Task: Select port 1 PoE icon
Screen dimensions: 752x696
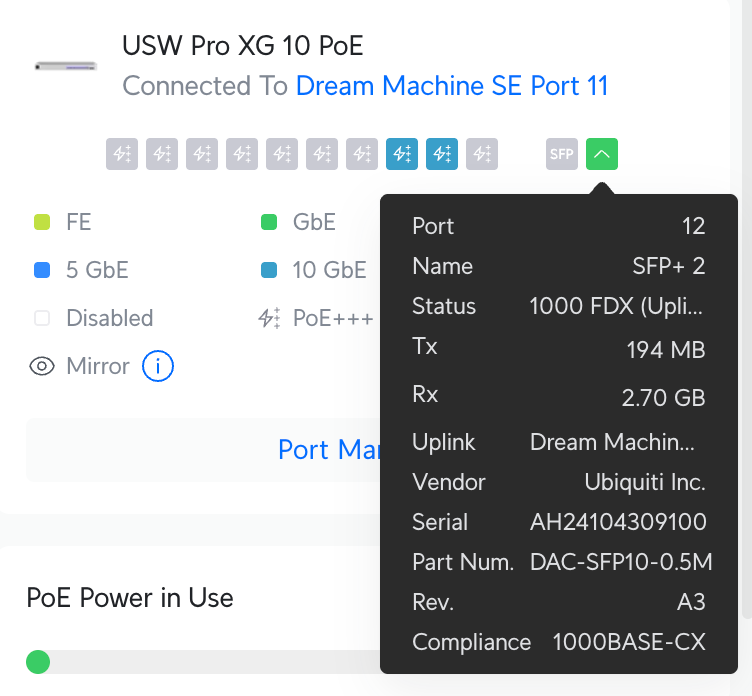Action: point(122,154)
